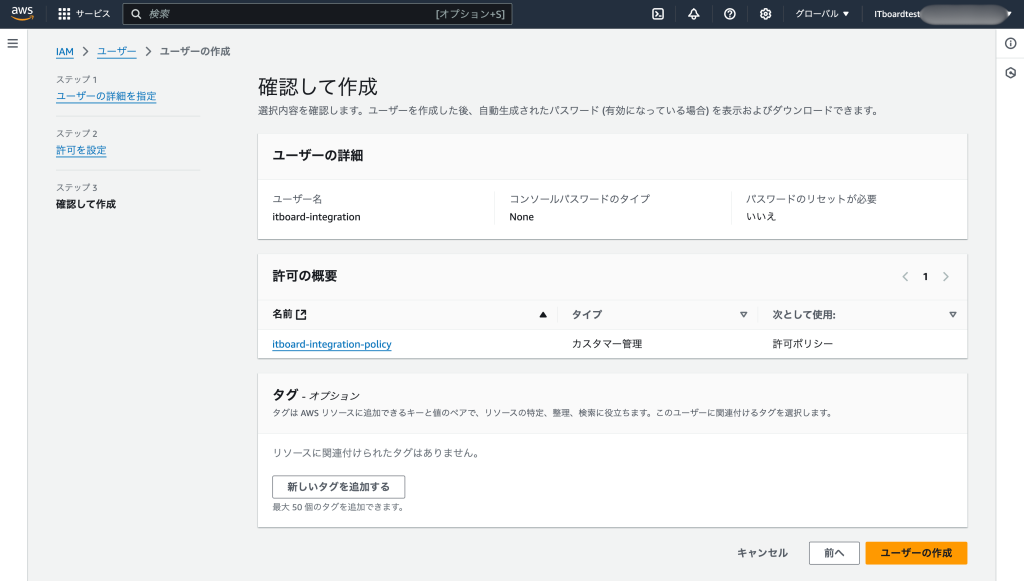Click the ユーザーの作成 button
The image size is (1024, 581).
pyautogui.click(x=916, y=553)
